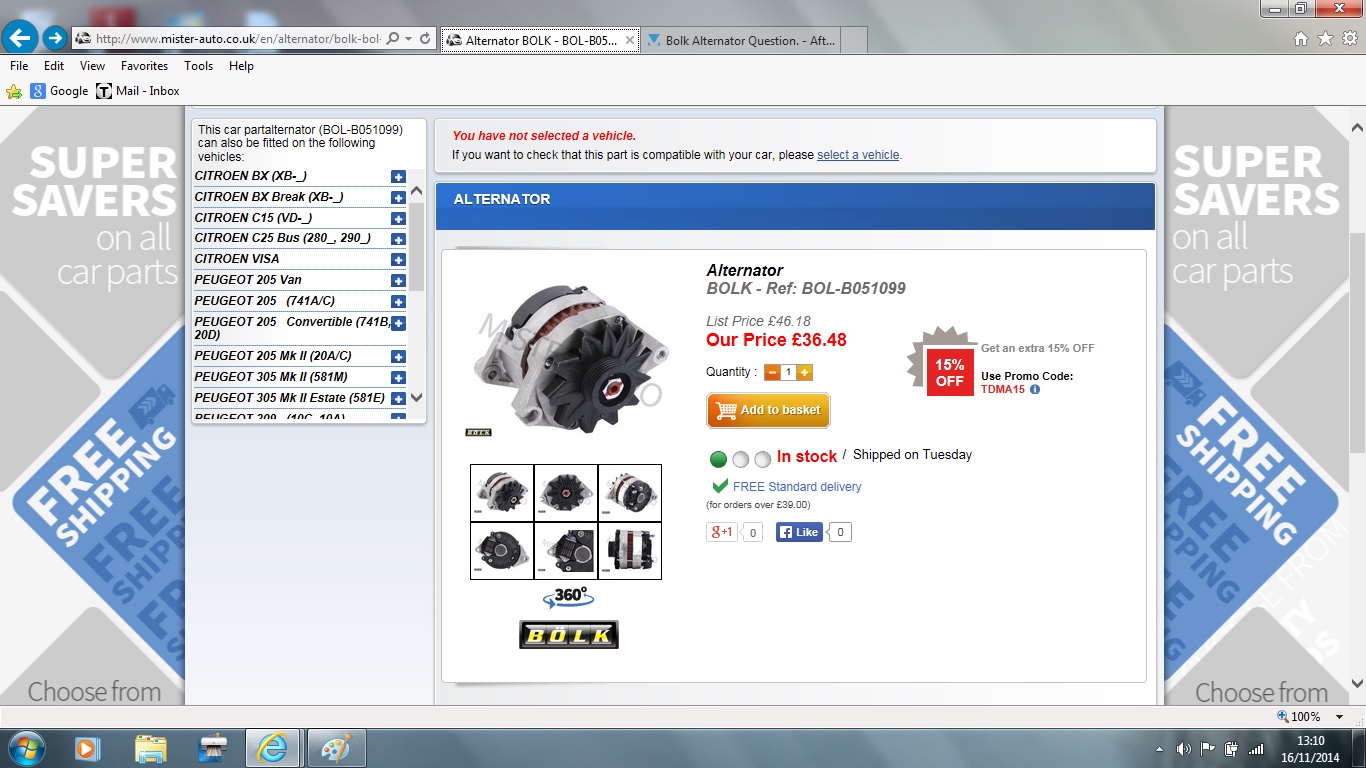
Task: Click the Facebook Like button
Action: (x=800, y=532)
